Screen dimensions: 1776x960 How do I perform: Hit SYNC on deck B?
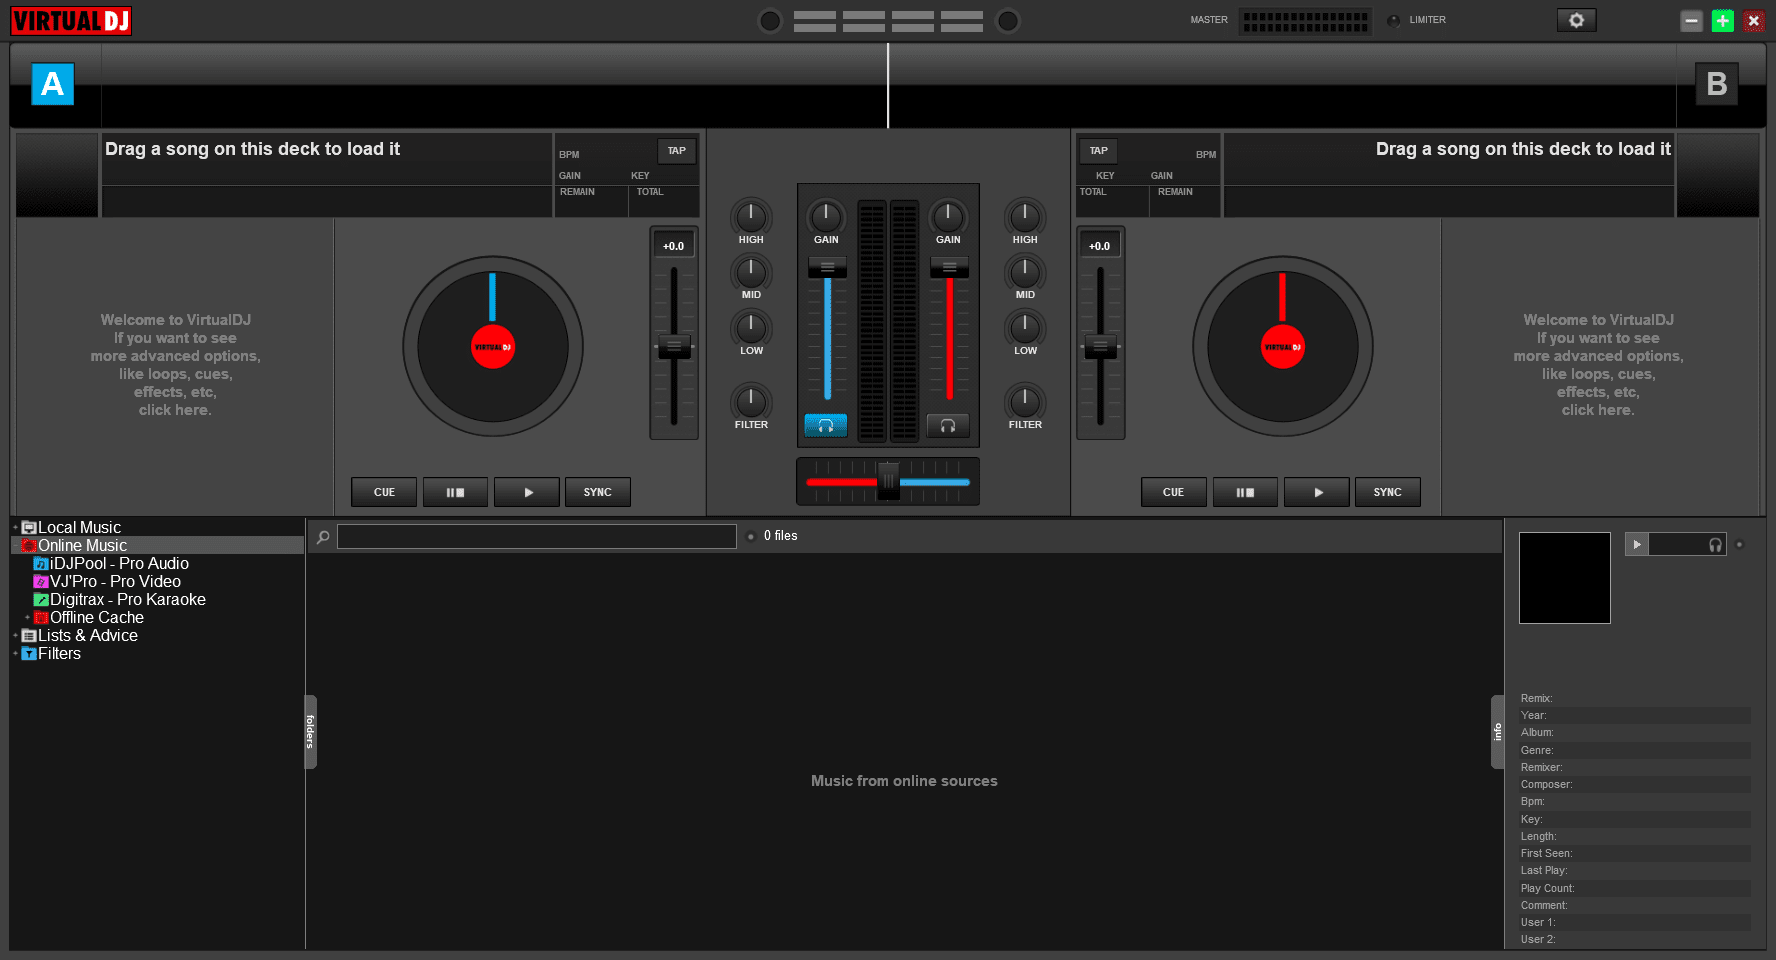1387,492
